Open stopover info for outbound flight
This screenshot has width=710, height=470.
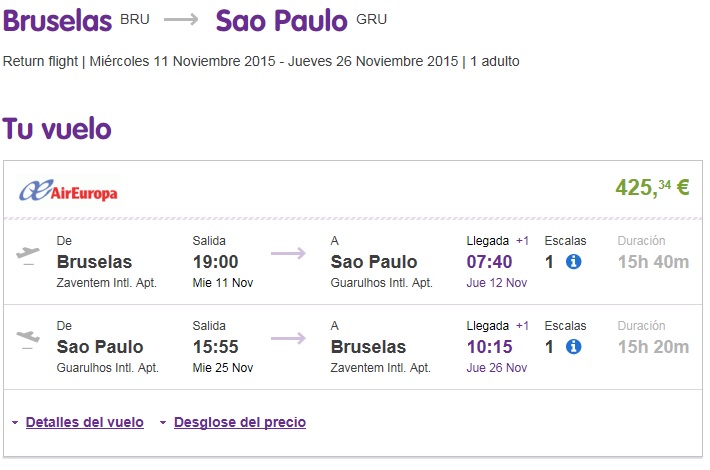pos(573,262)
